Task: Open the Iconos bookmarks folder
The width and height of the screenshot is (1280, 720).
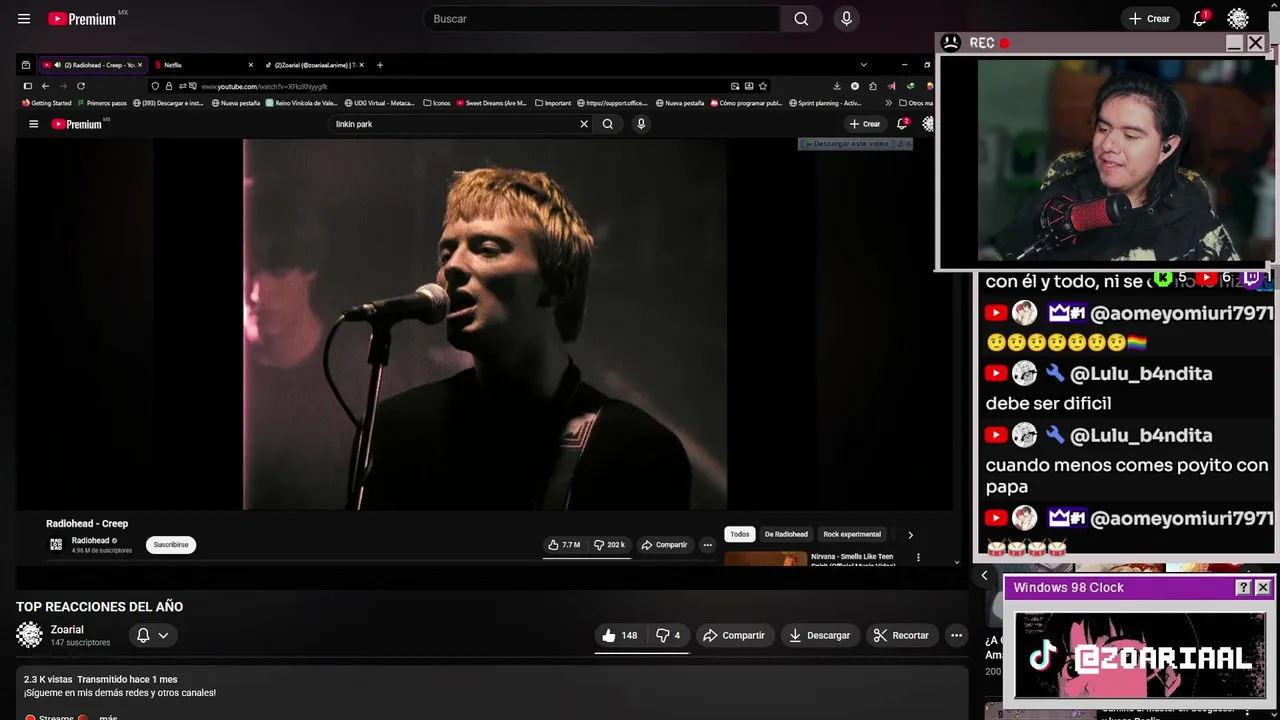Action: click(437, 103)
